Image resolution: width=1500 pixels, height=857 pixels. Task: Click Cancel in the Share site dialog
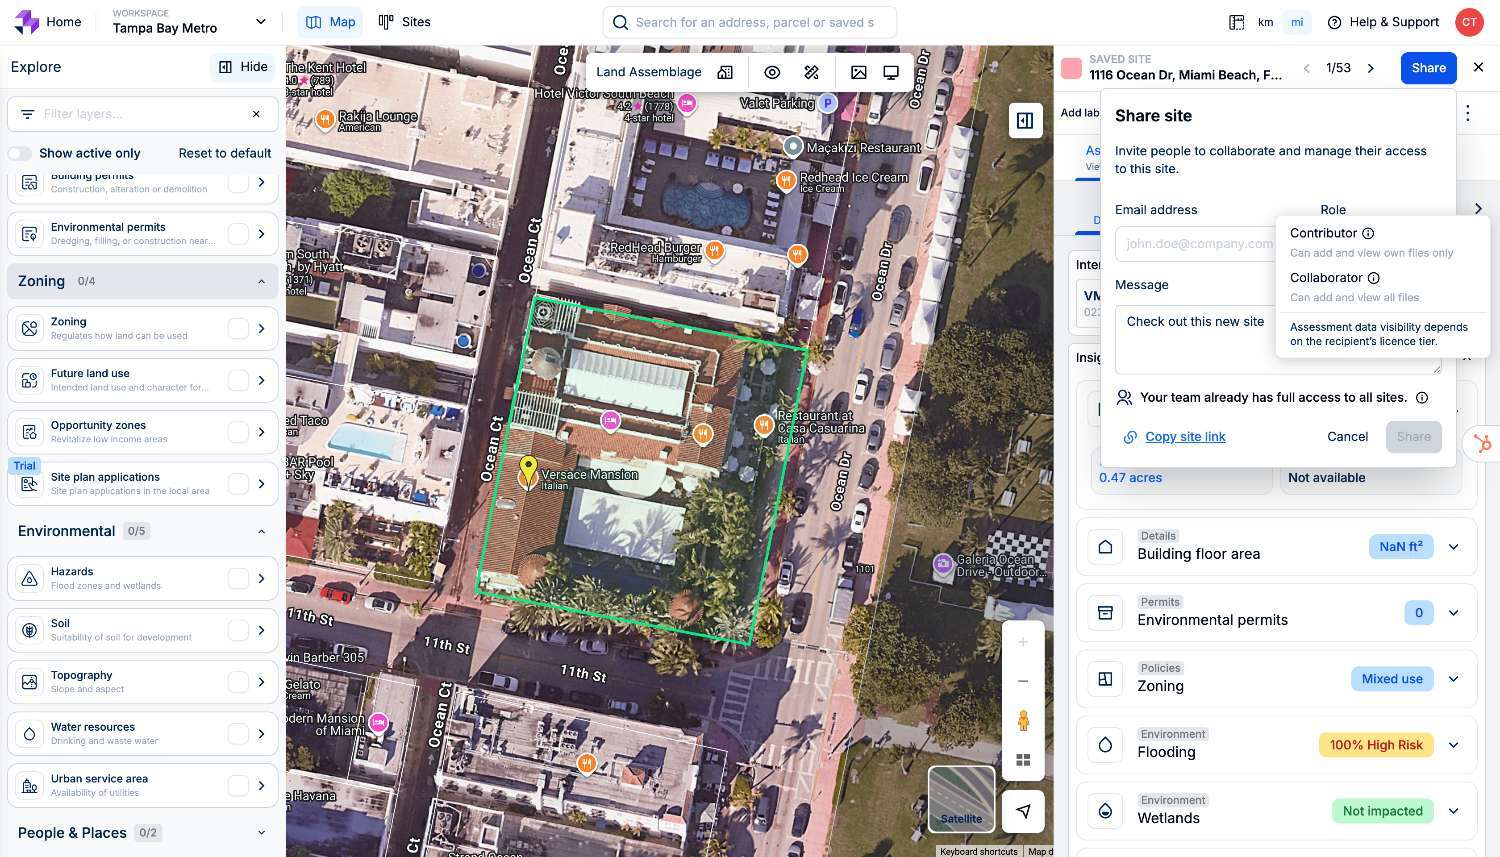pos(1347,437)
